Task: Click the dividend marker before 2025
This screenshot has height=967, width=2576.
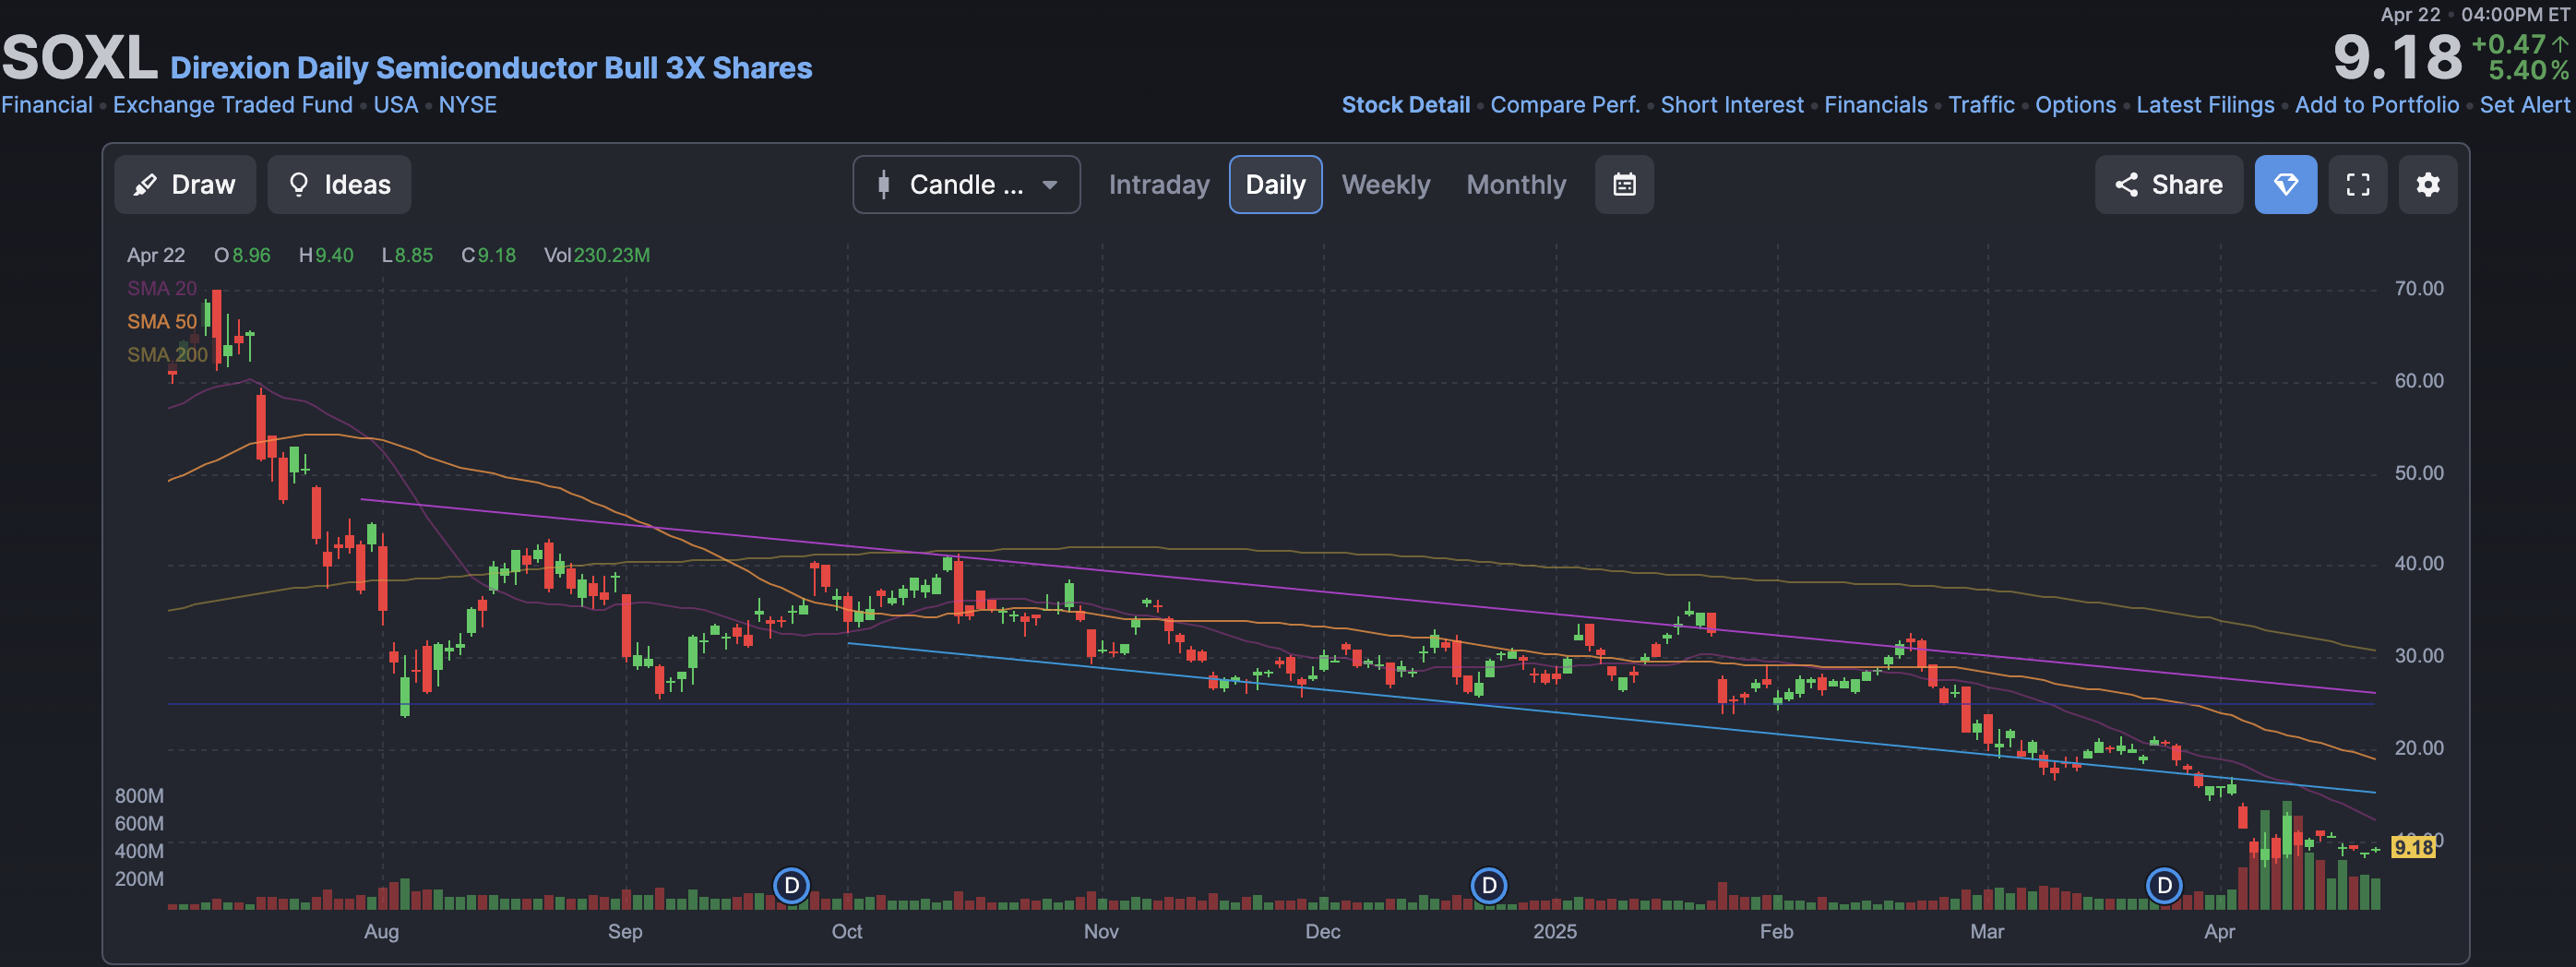Action: coord(1489,885)
